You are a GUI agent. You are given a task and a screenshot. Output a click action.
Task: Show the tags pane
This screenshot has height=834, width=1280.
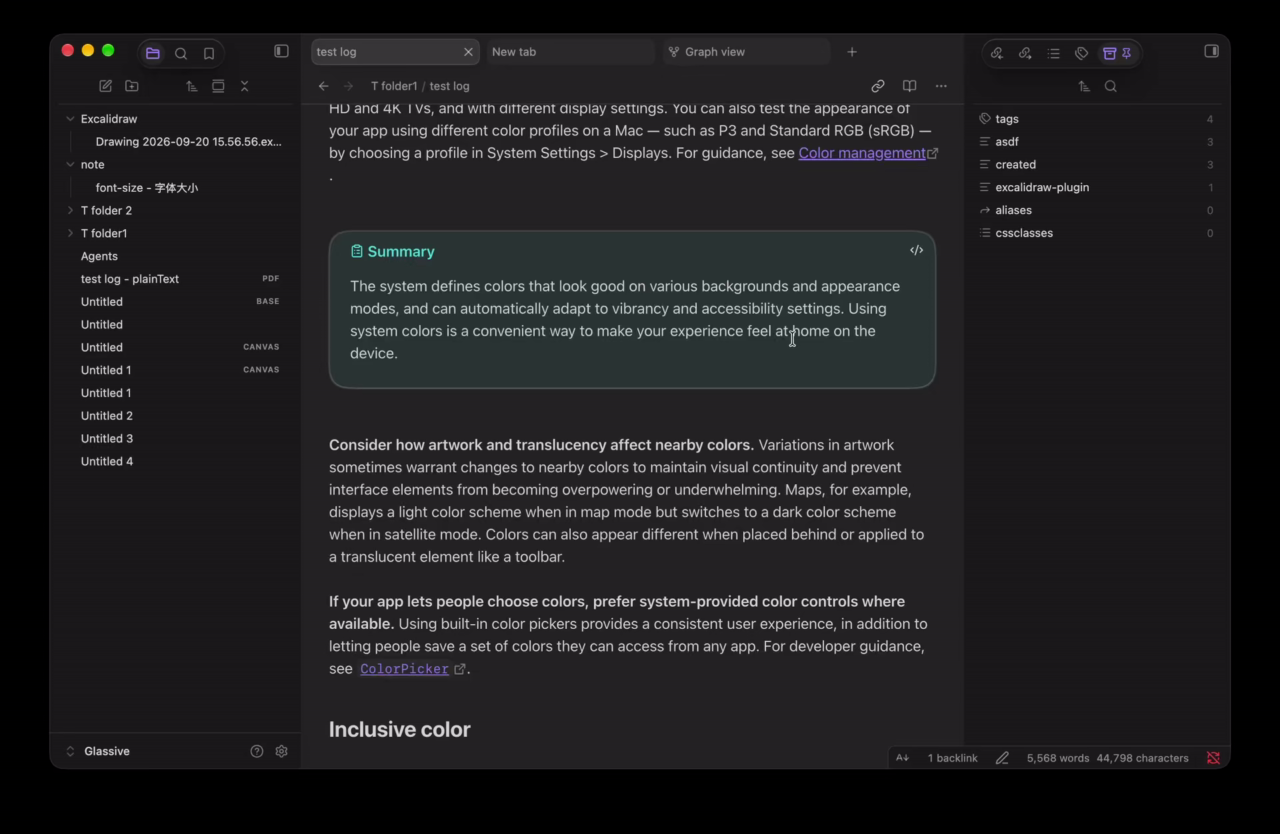1081,53
